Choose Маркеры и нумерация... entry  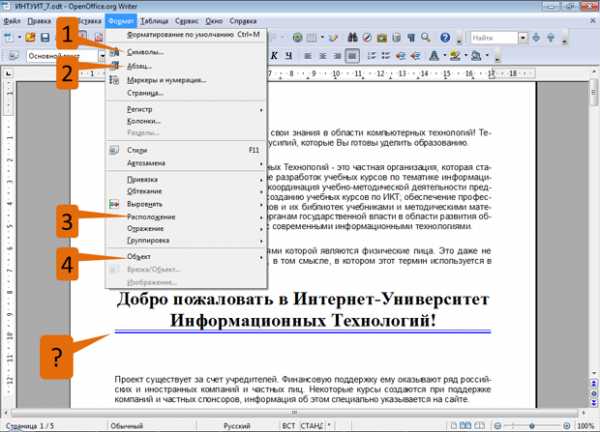186,80
